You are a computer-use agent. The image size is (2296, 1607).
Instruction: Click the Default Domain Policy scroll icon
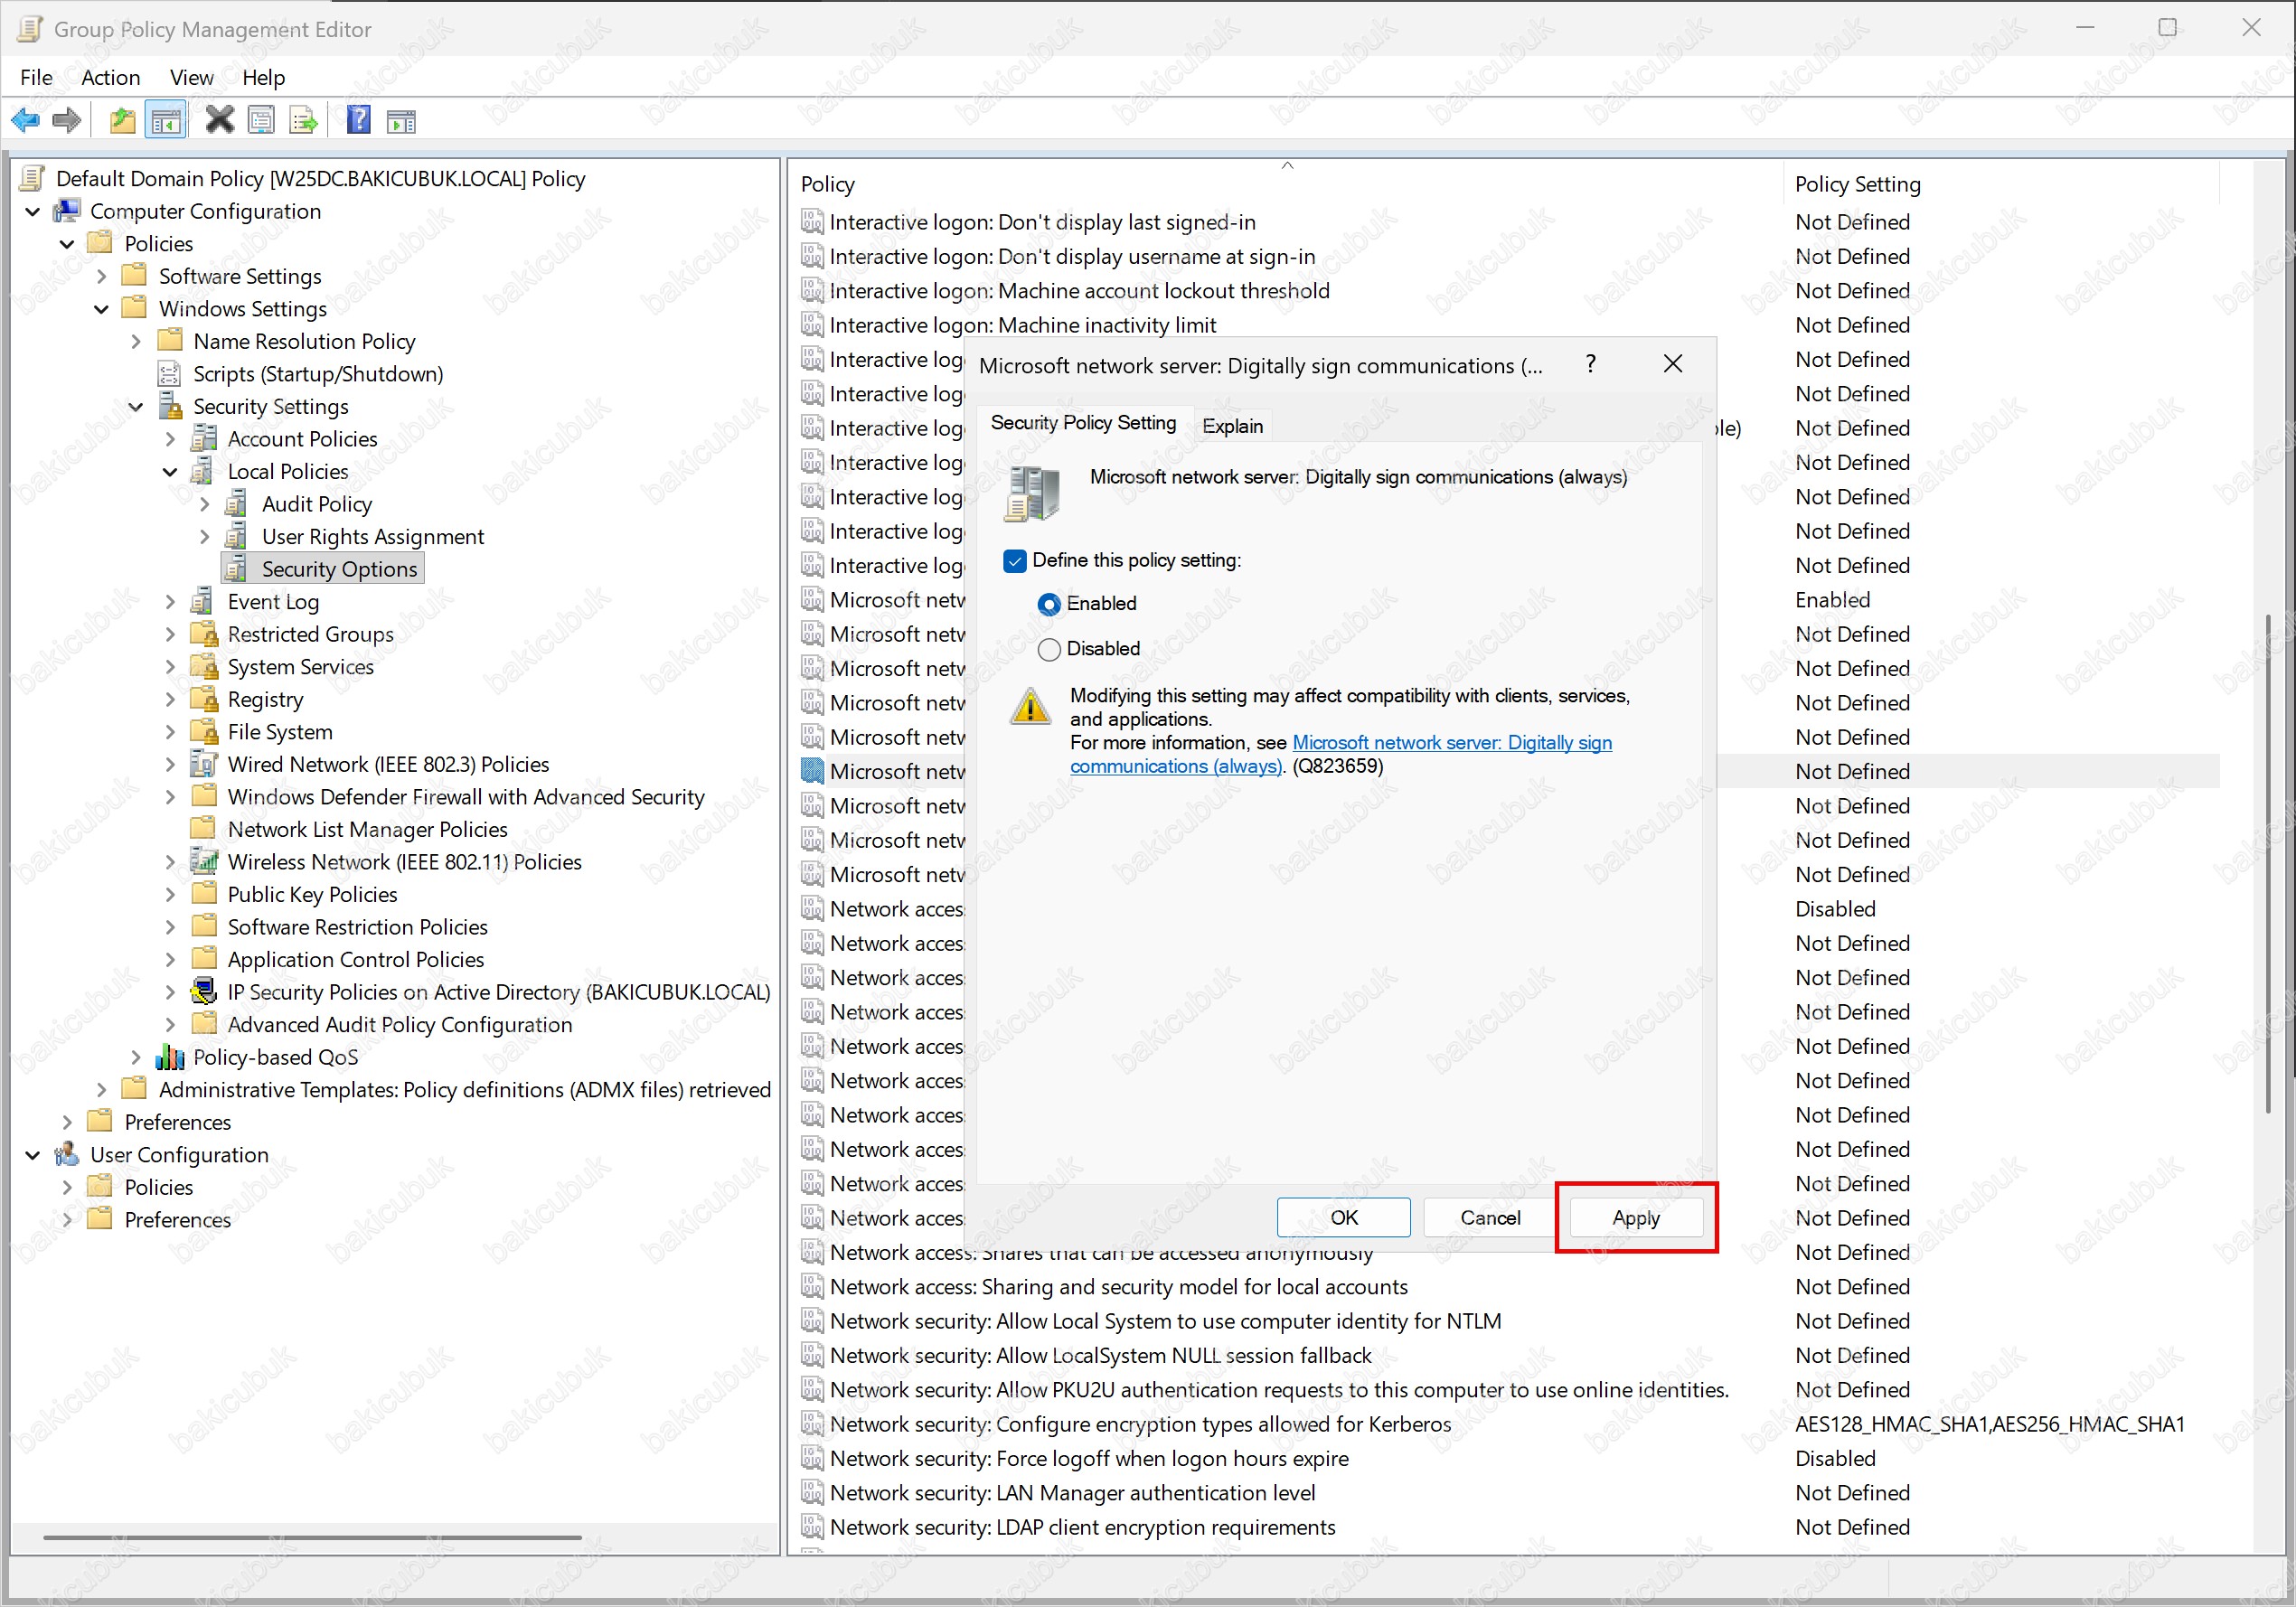[x=33, y=179]
